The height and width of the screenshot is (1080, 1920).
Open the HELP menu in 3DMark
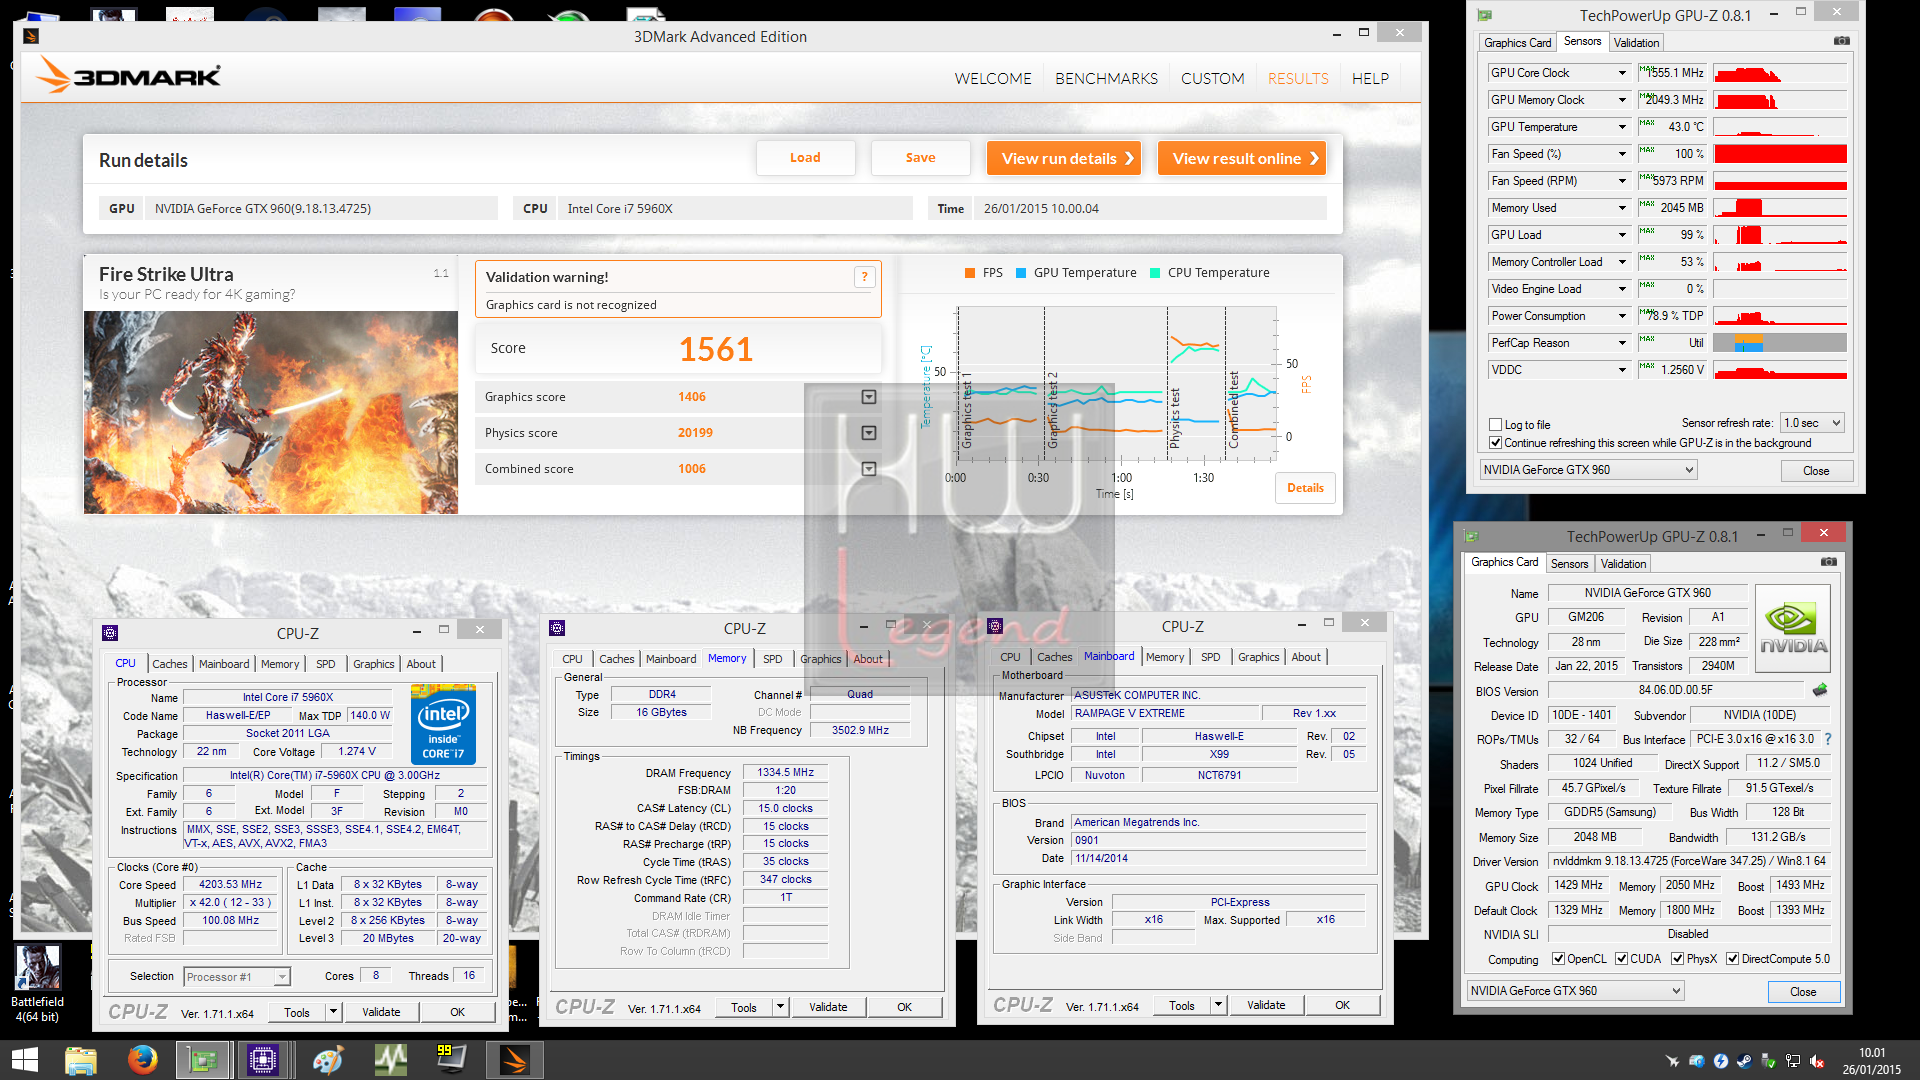pos(1370,78)
